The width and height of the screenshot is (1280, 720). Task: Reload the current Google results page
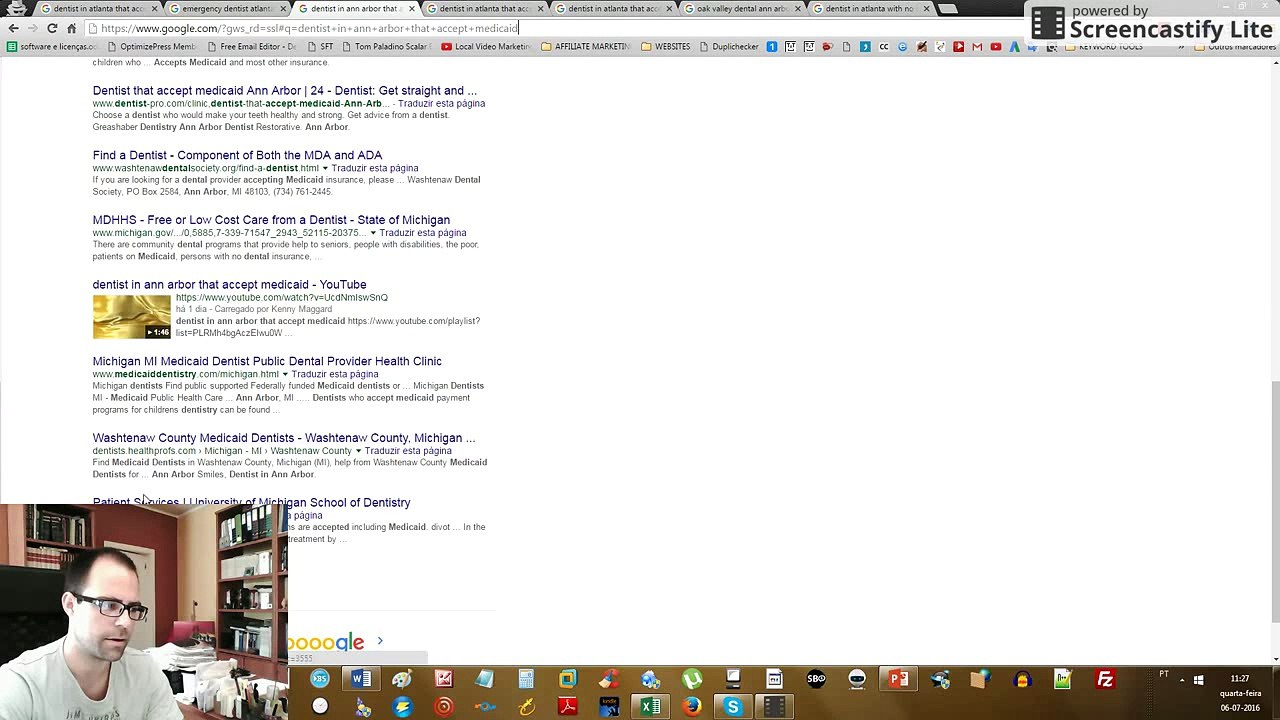pos(52,28)
